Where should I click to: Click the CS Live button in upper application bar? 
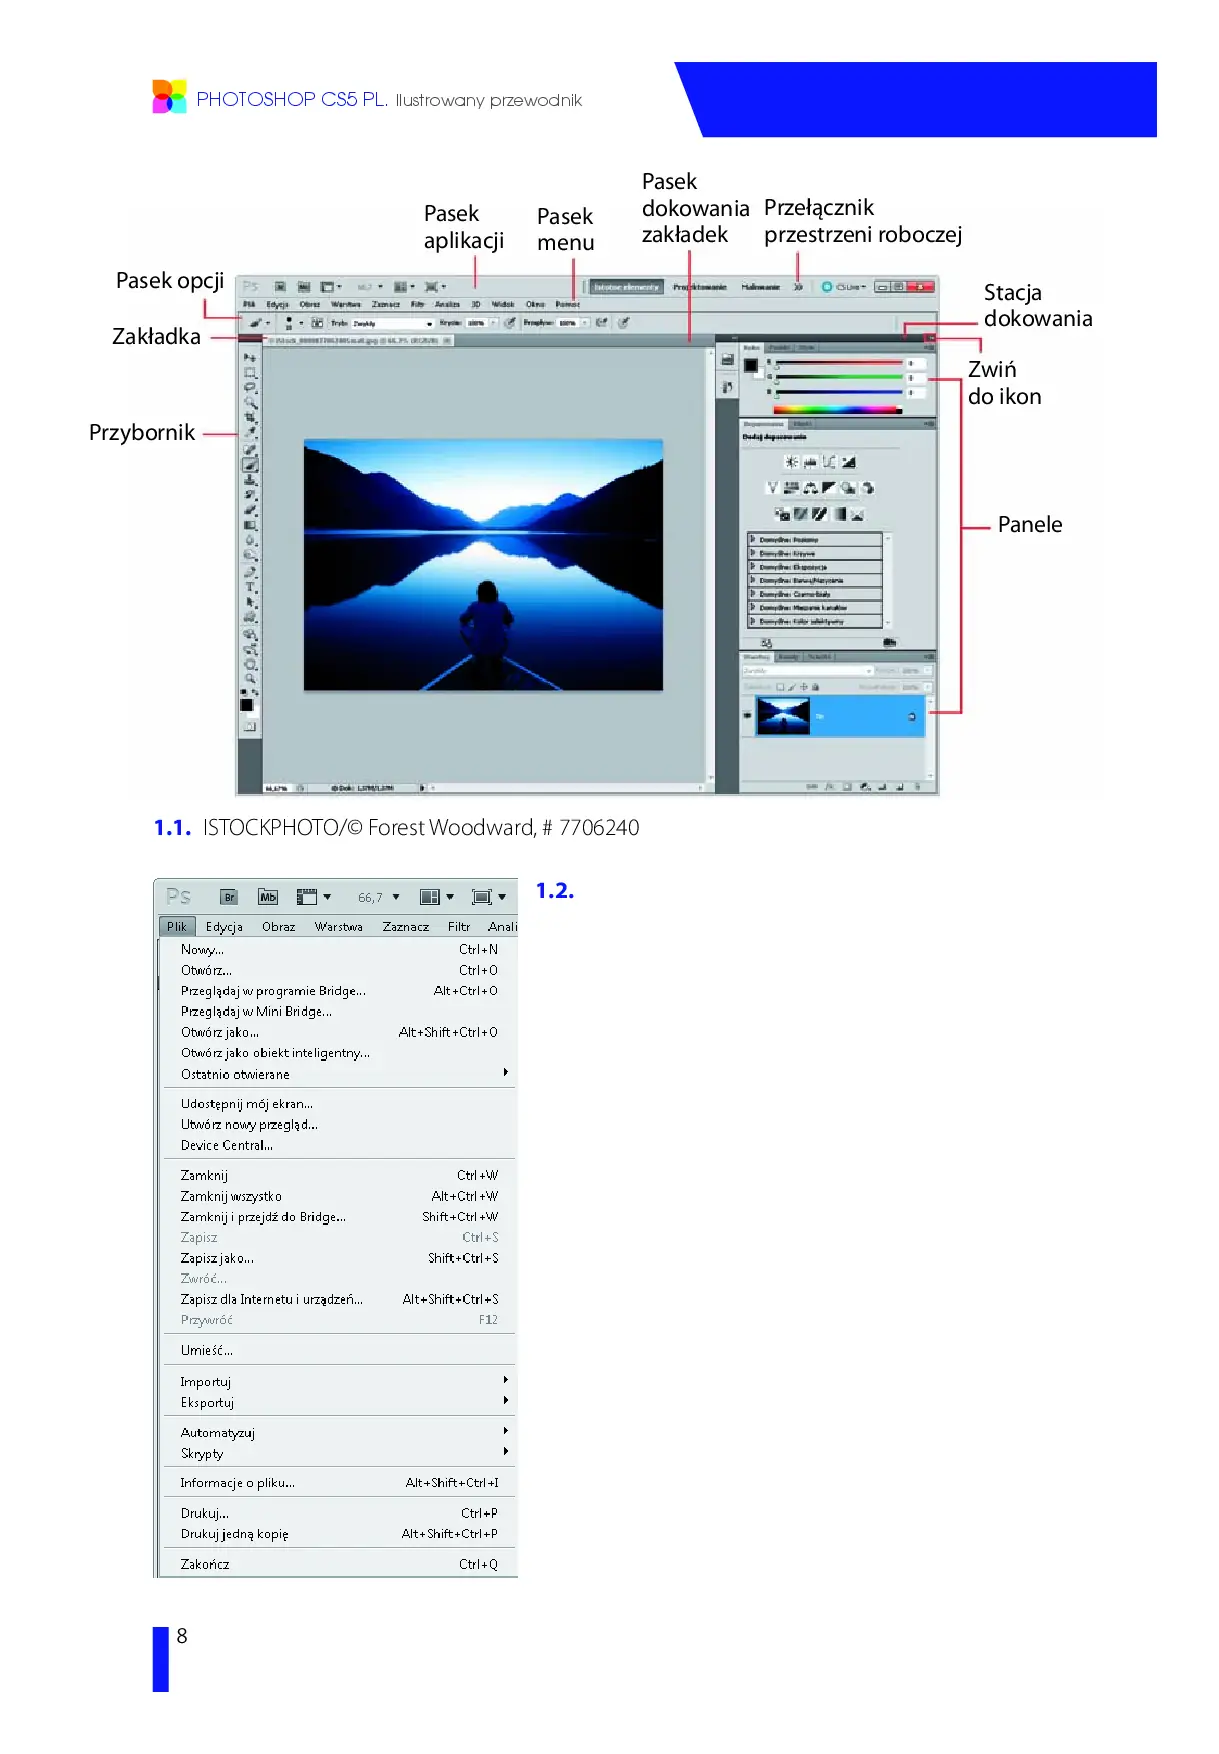point(844,287)
